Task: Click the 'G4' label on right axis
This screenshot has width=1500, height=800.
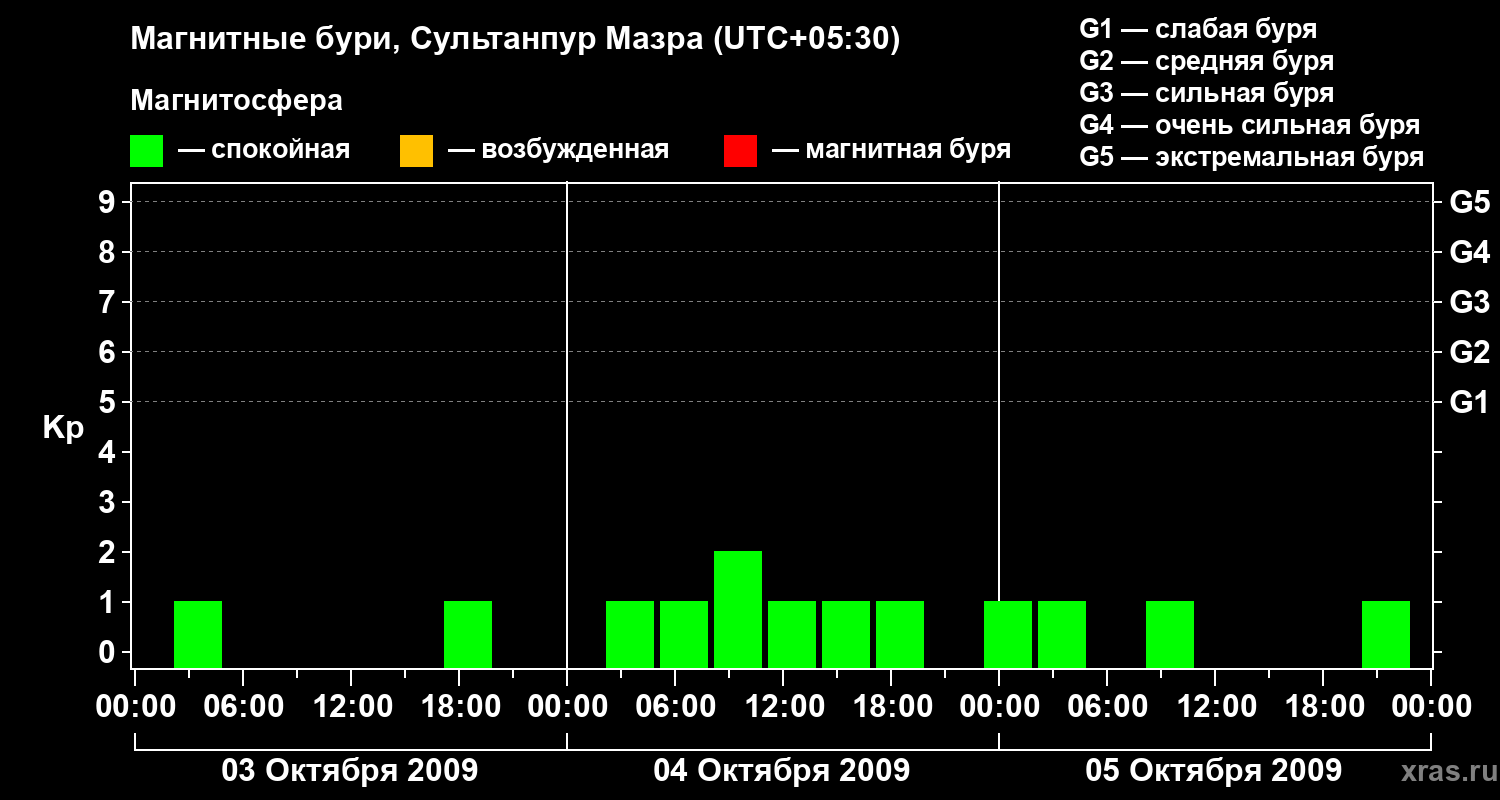Action: click(1470, 252)
